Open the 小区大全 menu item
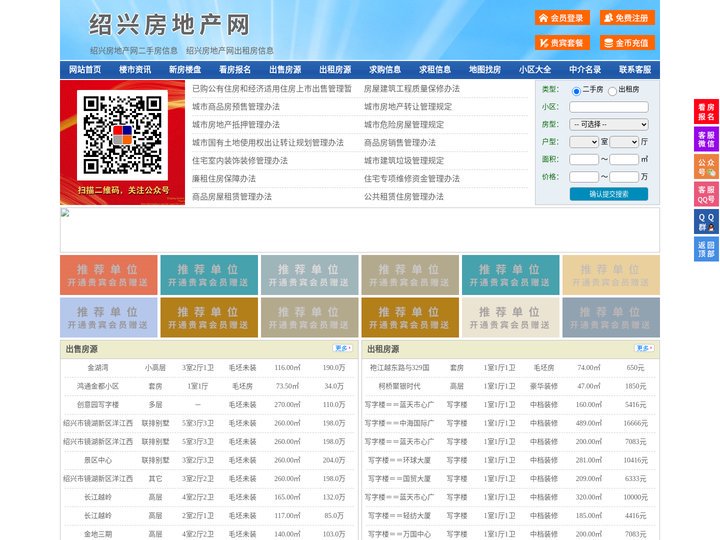Screen dimensions: 720x540 [535, 70]
